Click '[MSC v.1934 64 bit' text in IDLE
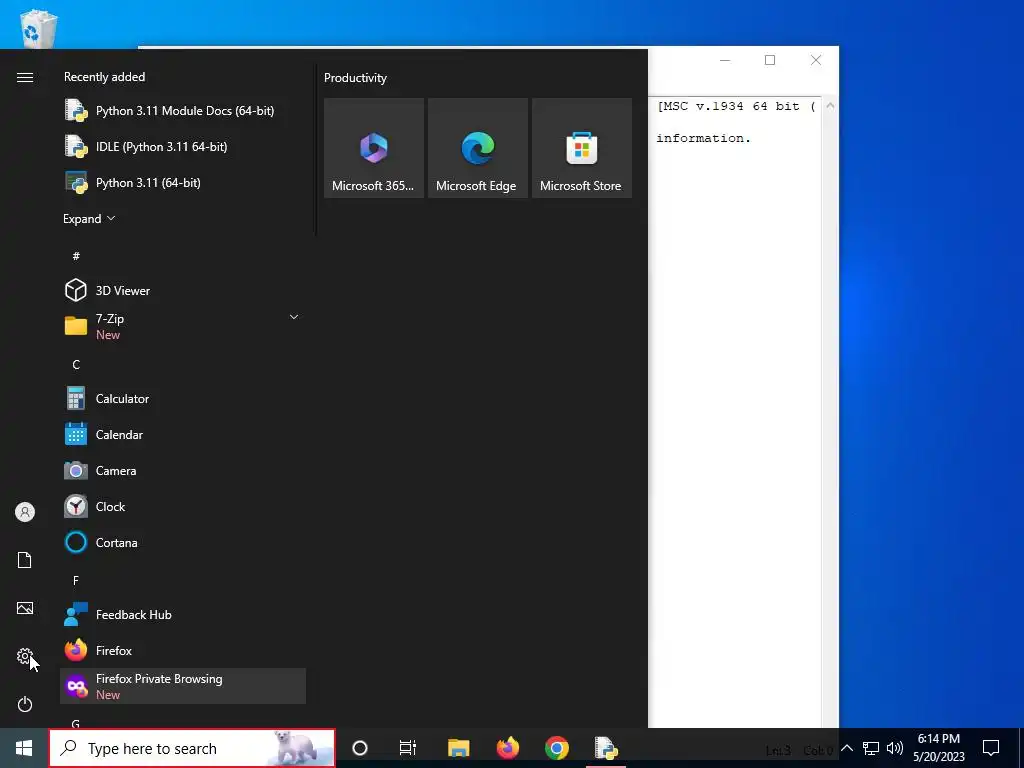Screen dimensions: 1024x768 [x=728, y=106]
